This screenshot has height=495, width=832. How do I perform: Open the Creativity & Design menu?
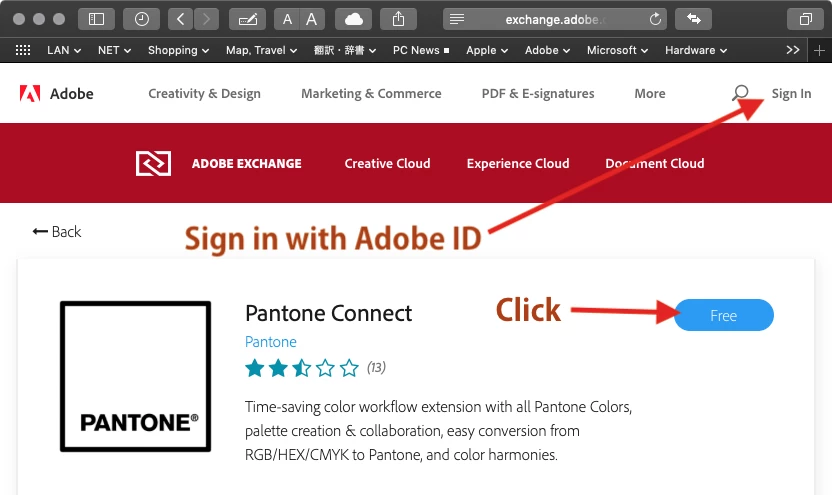(x=204, y=93)
